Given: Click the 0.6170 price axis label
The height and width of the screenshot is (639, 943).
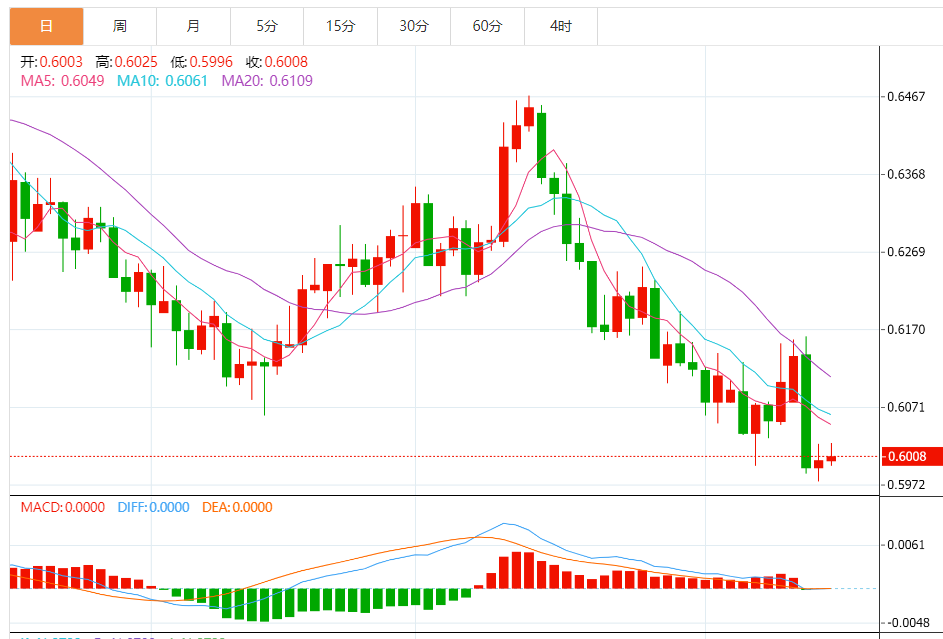Looking at the screenshot, I should 906,329.
